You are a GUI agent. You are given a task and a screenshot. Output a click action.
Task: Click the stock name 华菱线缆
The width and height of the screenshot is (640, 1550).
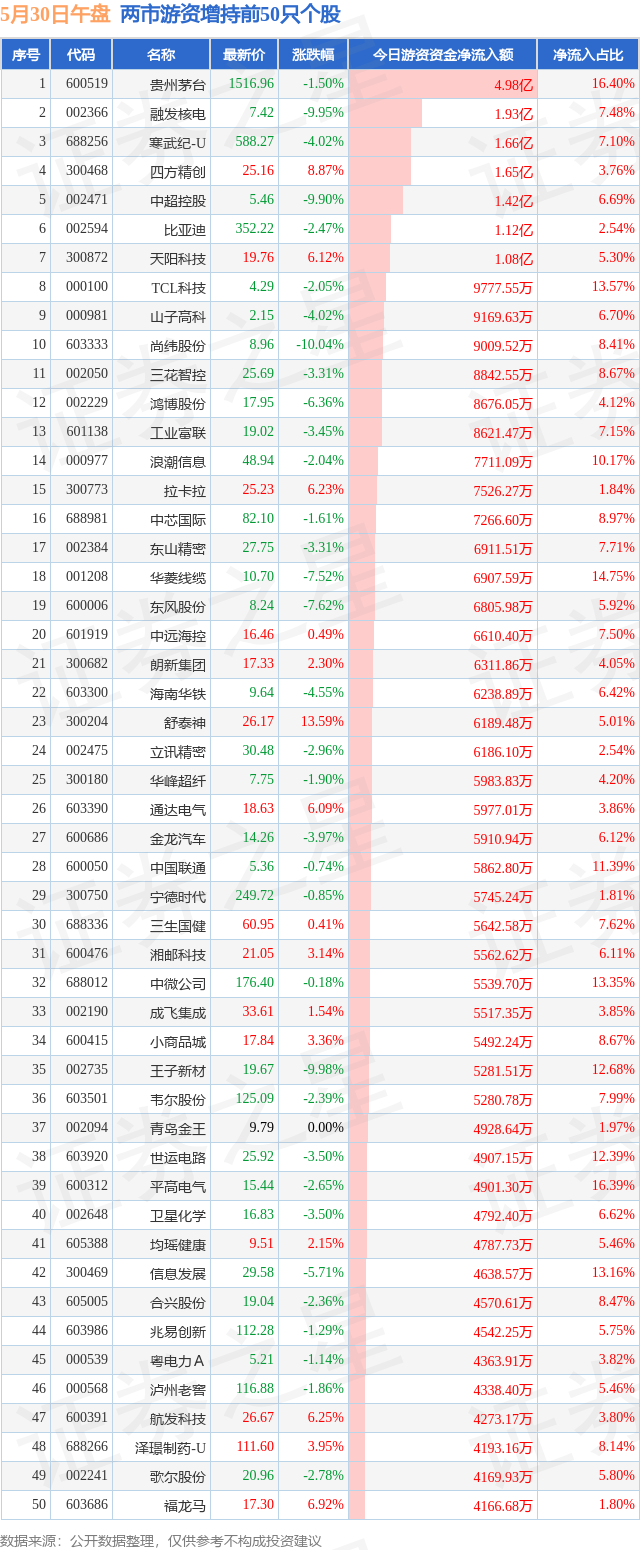coord(178,578)
